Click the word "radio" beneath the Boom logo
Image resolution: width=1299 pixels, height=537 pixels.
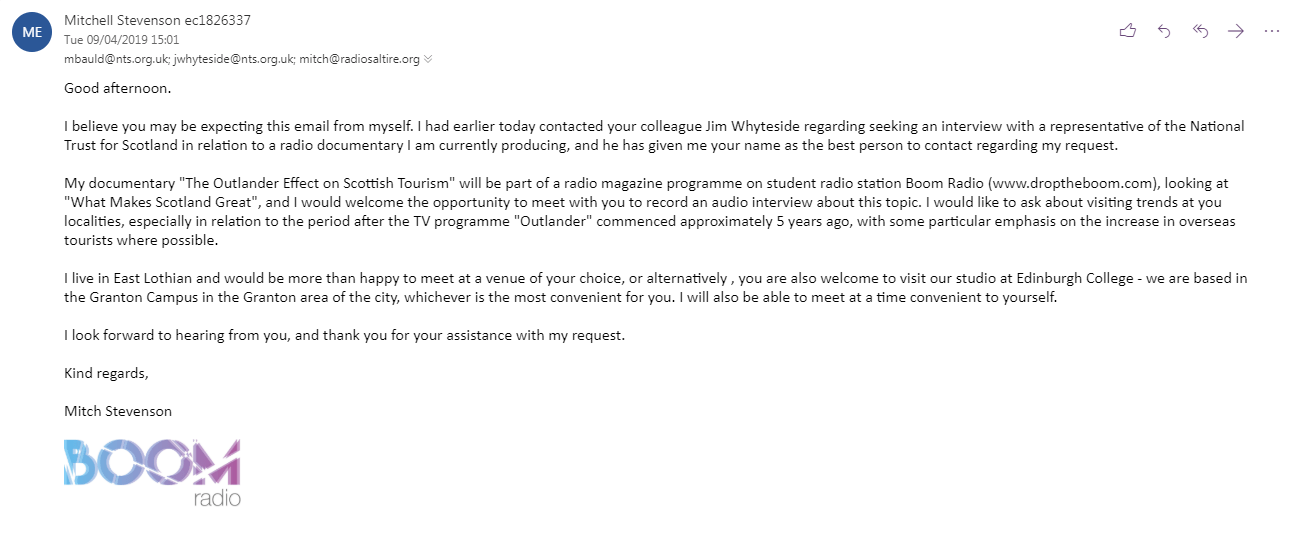217,498
